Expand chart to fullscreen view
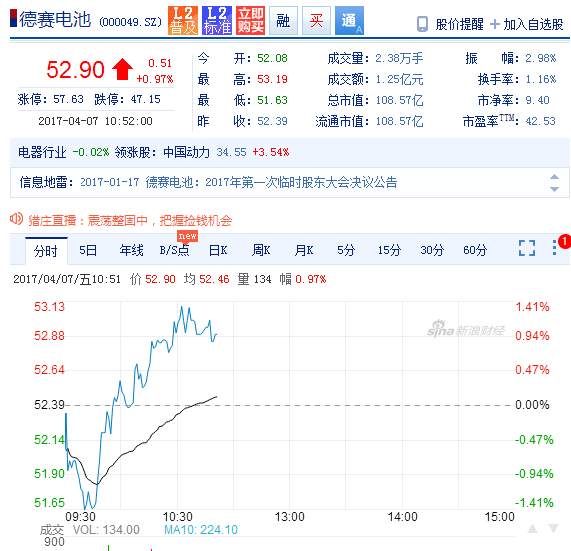The image size is (571, 551). [x=527, y=248]
